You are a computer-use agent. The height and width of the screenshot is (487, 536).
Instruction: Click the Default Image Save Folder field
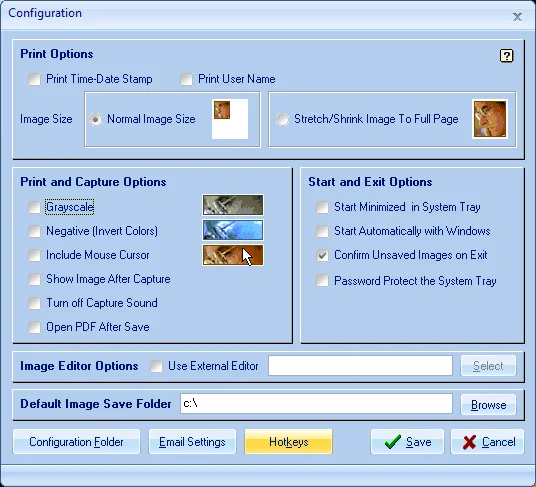click(316, 404)
